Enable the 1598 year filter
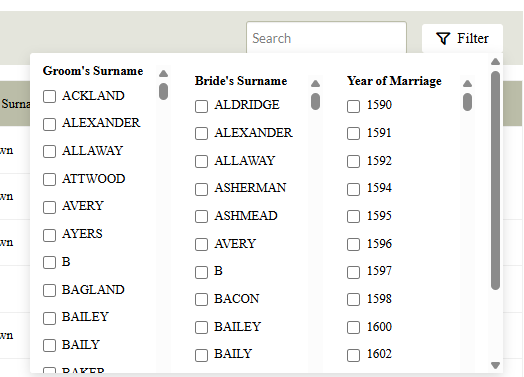Screen dimensions: 524x377 [354, 299]
